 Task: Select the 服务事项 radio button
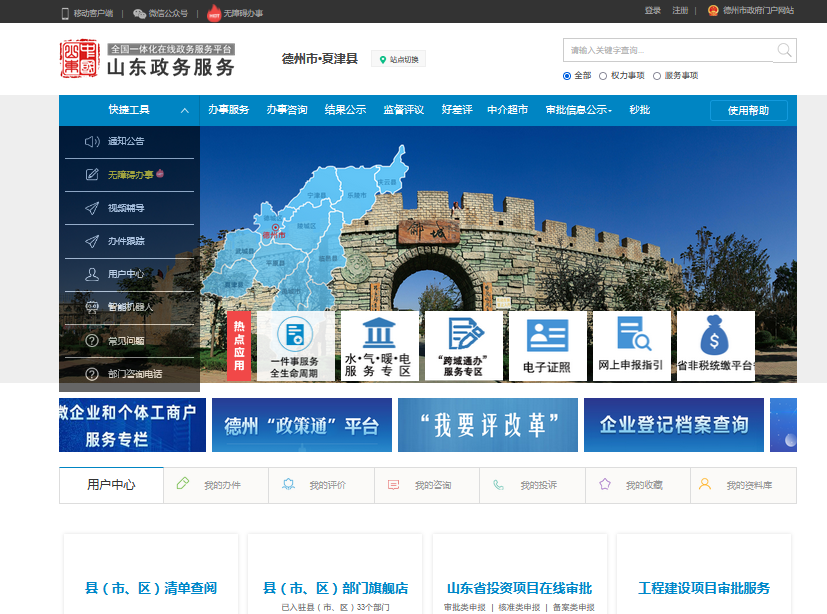click(x=657, y=76)
